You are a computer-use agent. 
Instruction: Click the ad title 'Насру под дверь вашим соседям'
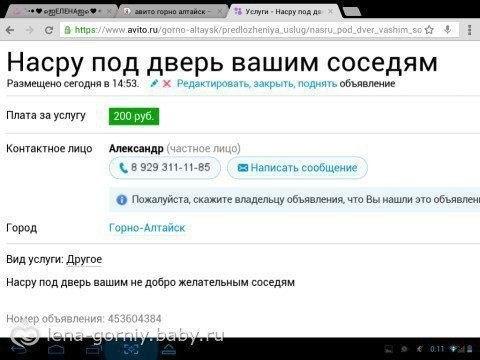(x=222, y=62)
